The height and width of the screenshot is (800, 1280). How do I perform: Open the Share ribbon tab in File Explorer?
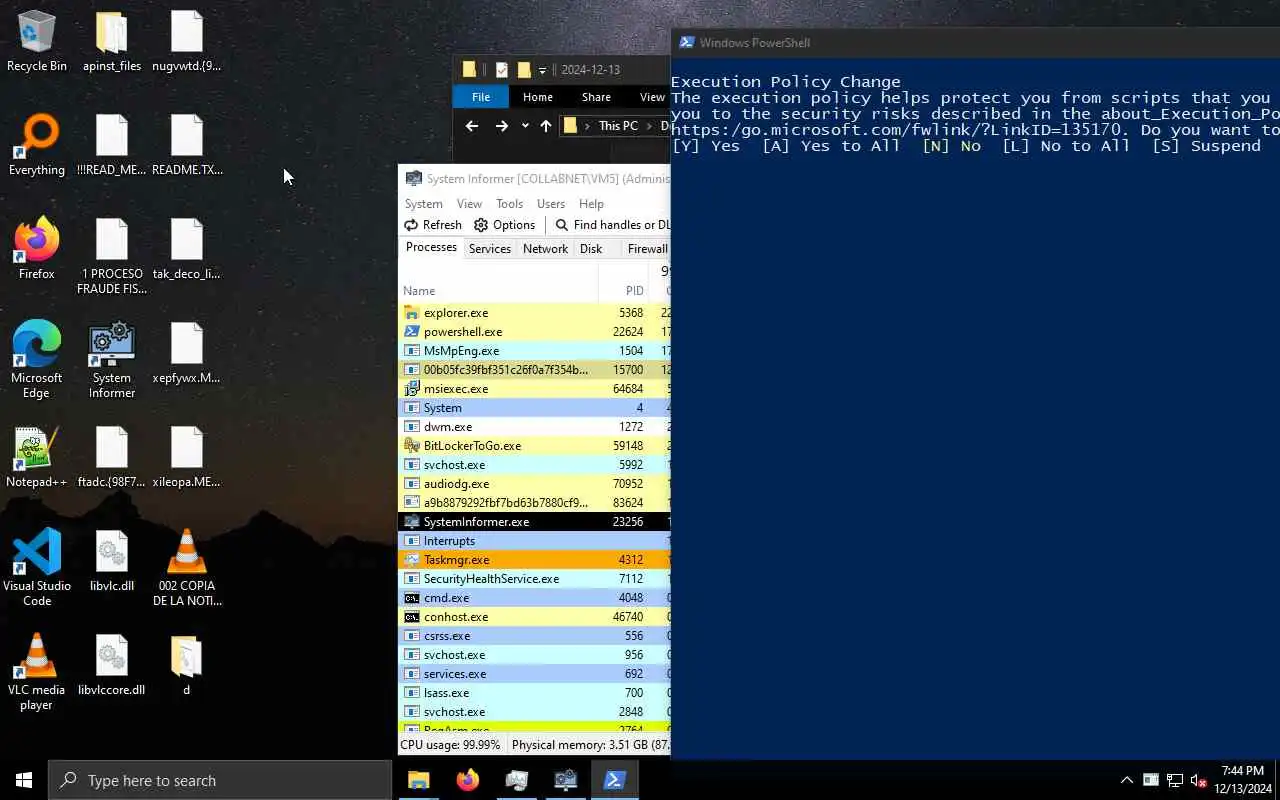(x=596, y=97)
